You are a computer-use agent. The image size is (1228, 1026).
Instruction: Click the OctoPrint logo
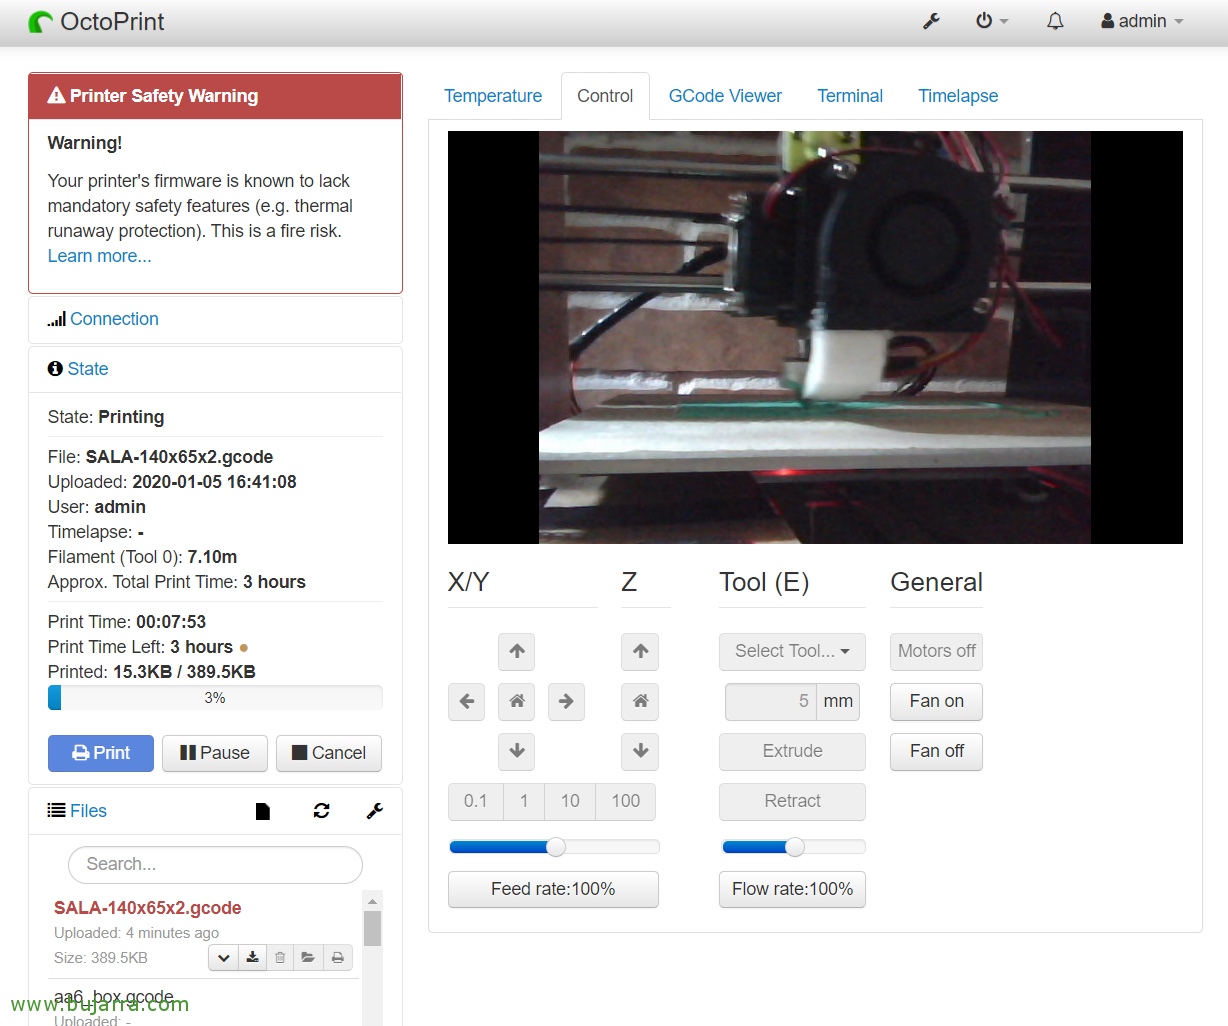pyautogui.click(x=96, y=21)
